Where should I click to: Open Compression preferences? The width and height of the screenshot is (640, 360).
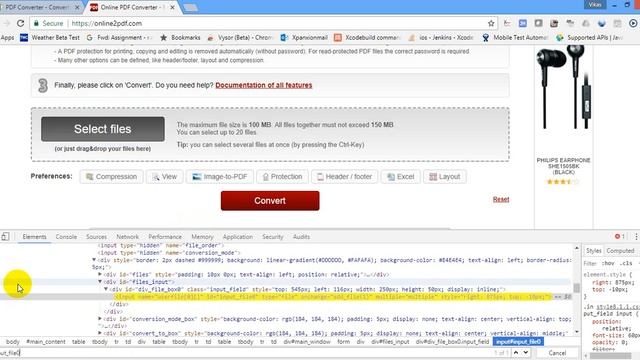111,177
